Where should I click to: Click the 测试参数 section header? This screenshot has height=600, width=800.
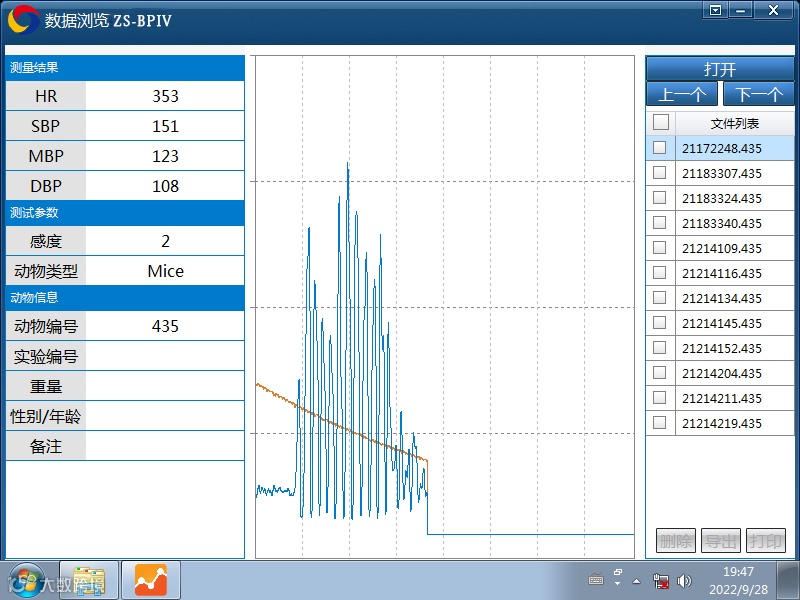125,213
